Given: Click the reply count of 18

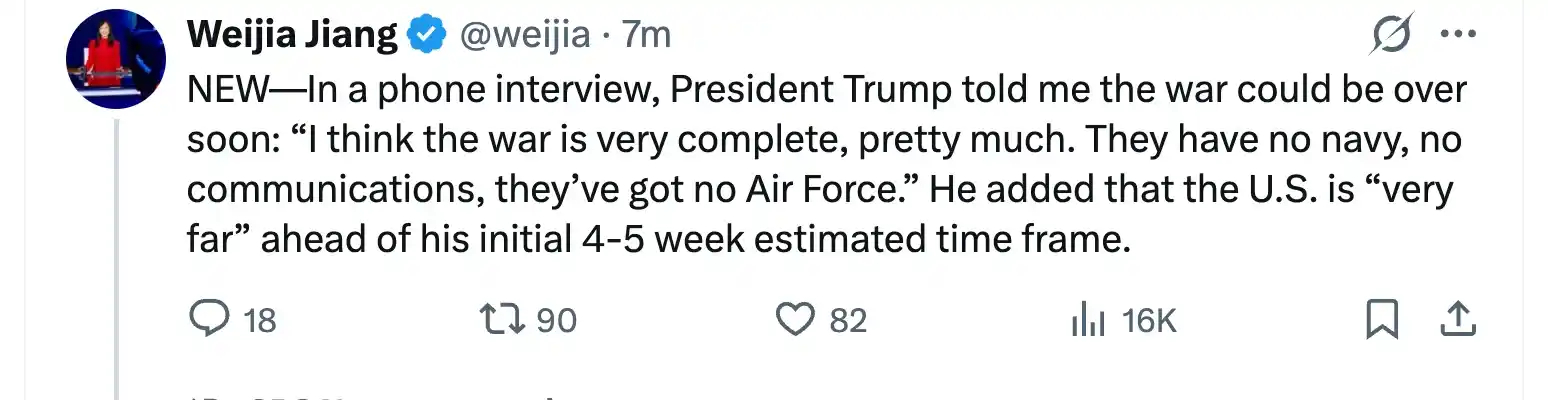Looking at the screenshot, I should click(259, 321).
